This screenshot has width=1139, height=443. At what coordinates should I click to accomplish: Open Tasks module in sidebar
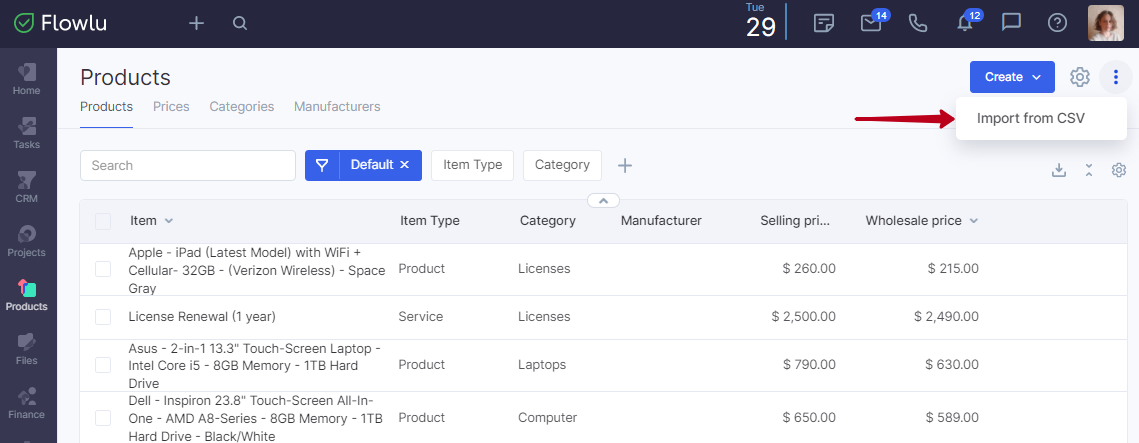27,134
